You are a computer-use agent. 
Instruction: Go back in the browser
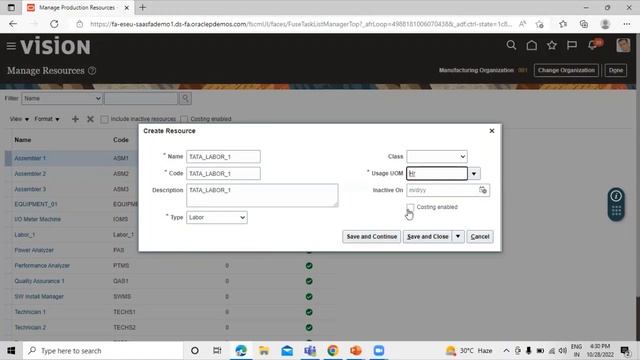tap(13, 24)
